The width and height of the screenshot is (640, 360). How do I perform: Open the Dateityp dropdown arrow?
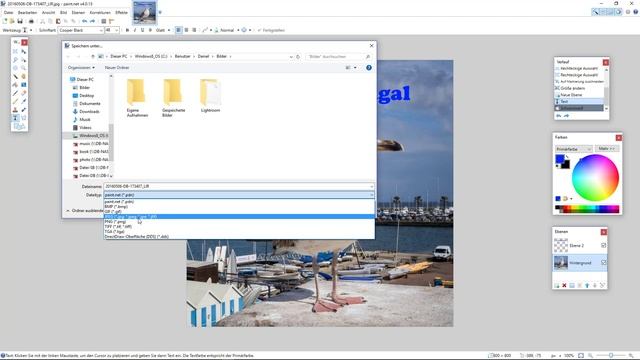tap(371, 195)
